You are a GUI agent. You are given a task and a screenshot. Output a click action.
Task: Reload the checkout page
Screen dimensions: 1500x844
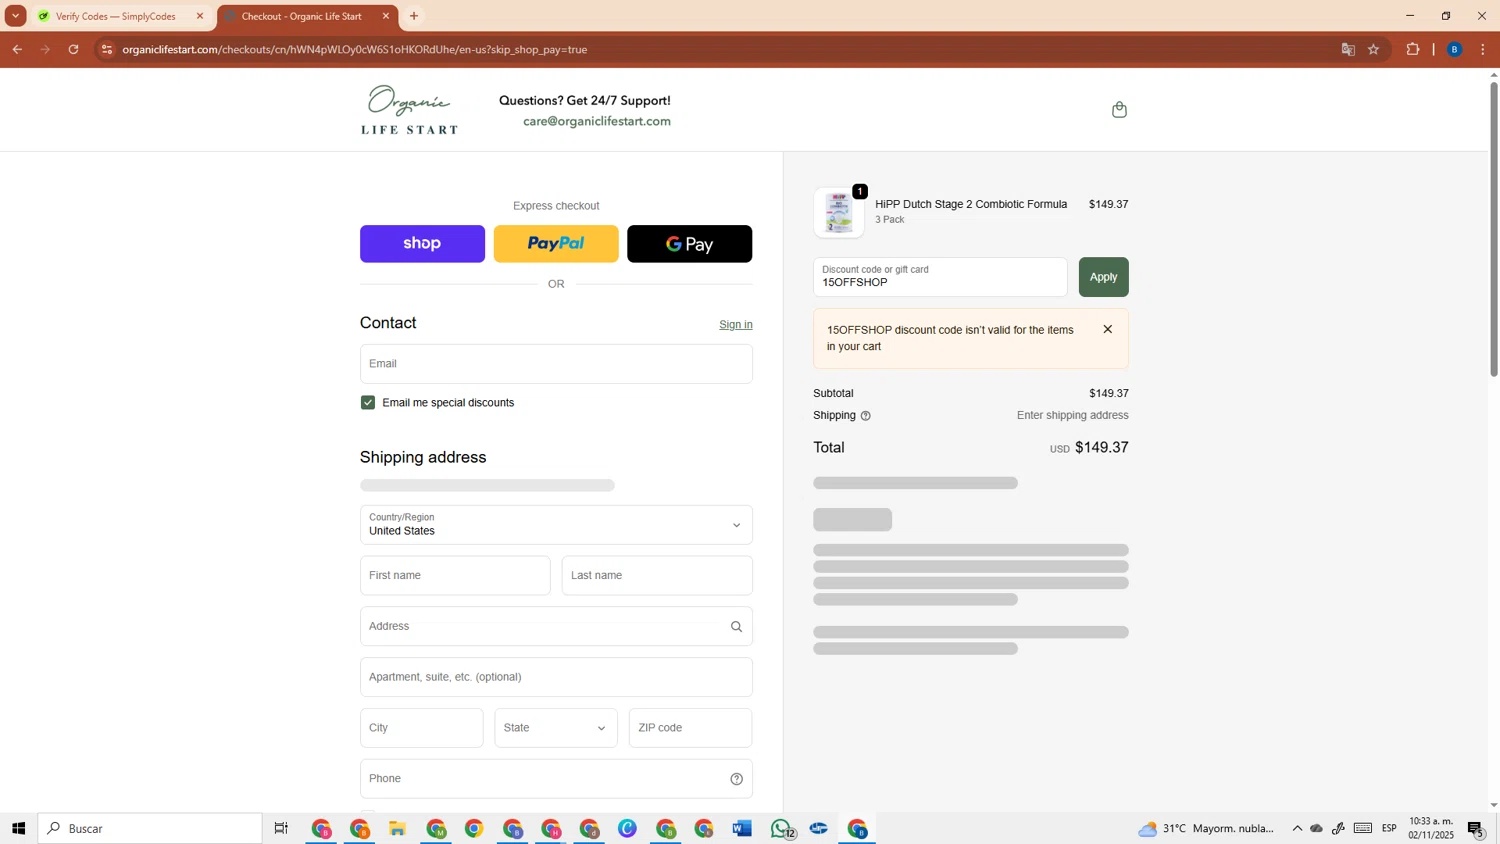pyautogui.click(x=73, y=49)
